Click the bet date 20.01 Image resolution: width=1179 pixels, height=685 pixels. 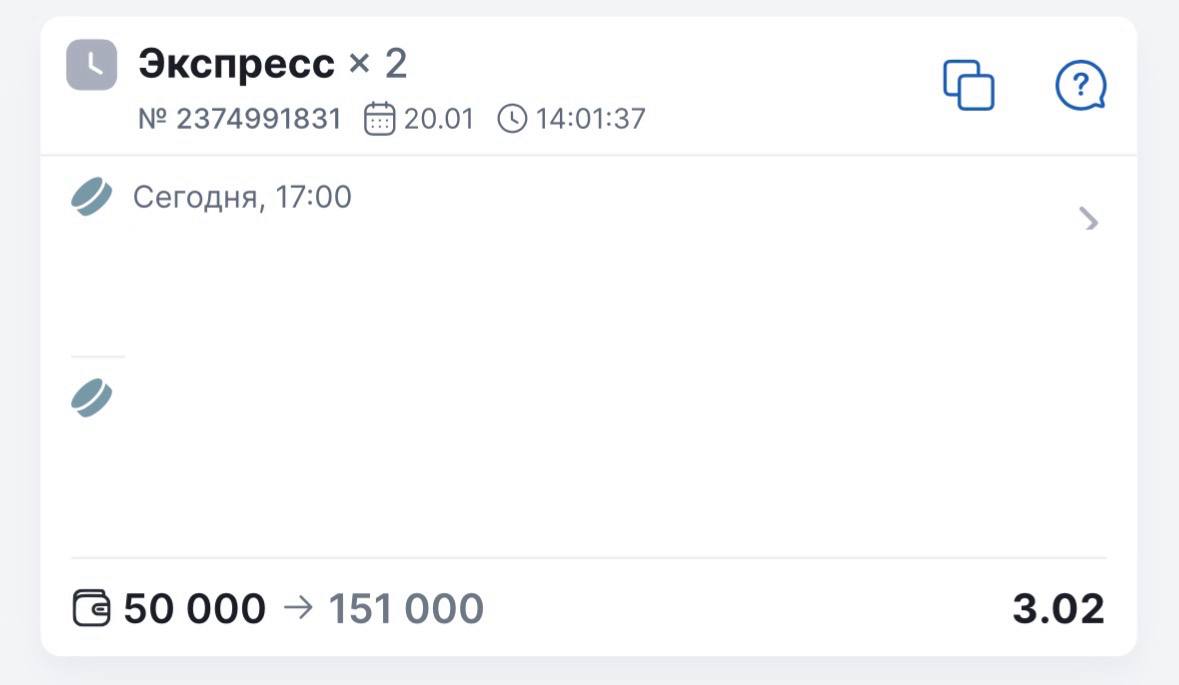tap(438, 120)
